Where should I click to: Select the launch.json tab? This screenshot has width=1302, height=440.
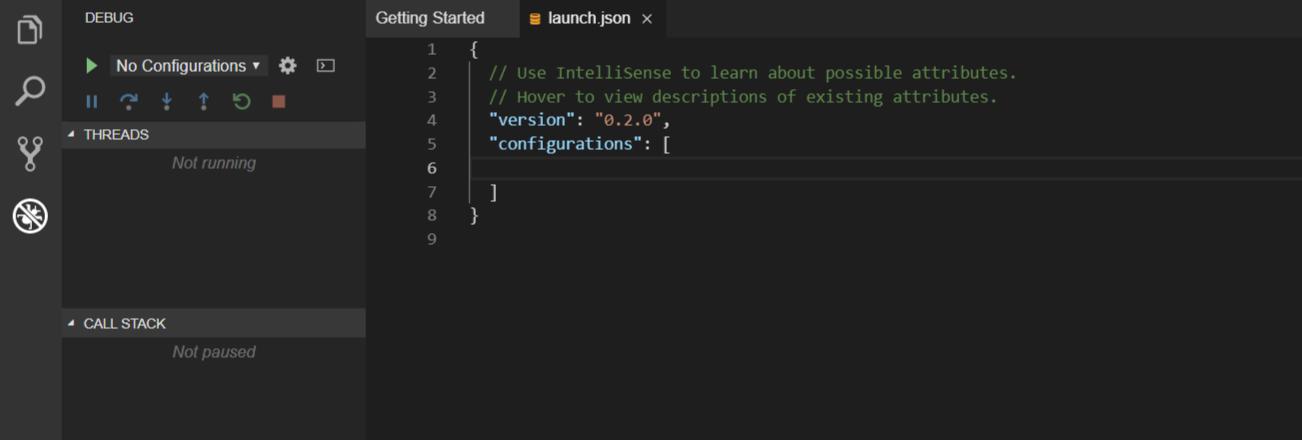(x=588, y=18)
